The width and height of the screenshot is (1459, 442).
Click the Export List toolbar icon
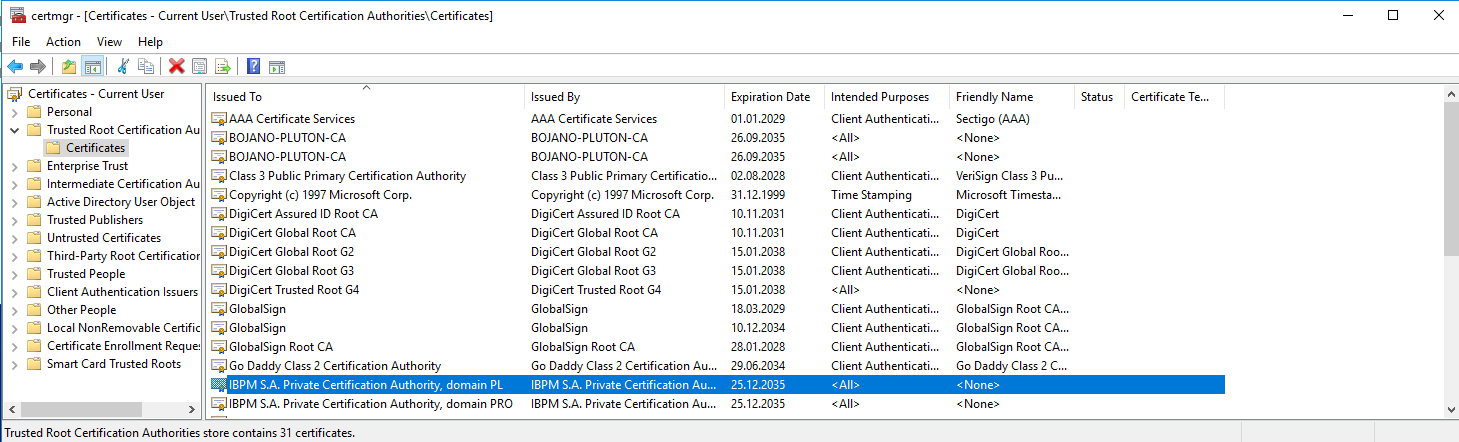coord(223,66)
